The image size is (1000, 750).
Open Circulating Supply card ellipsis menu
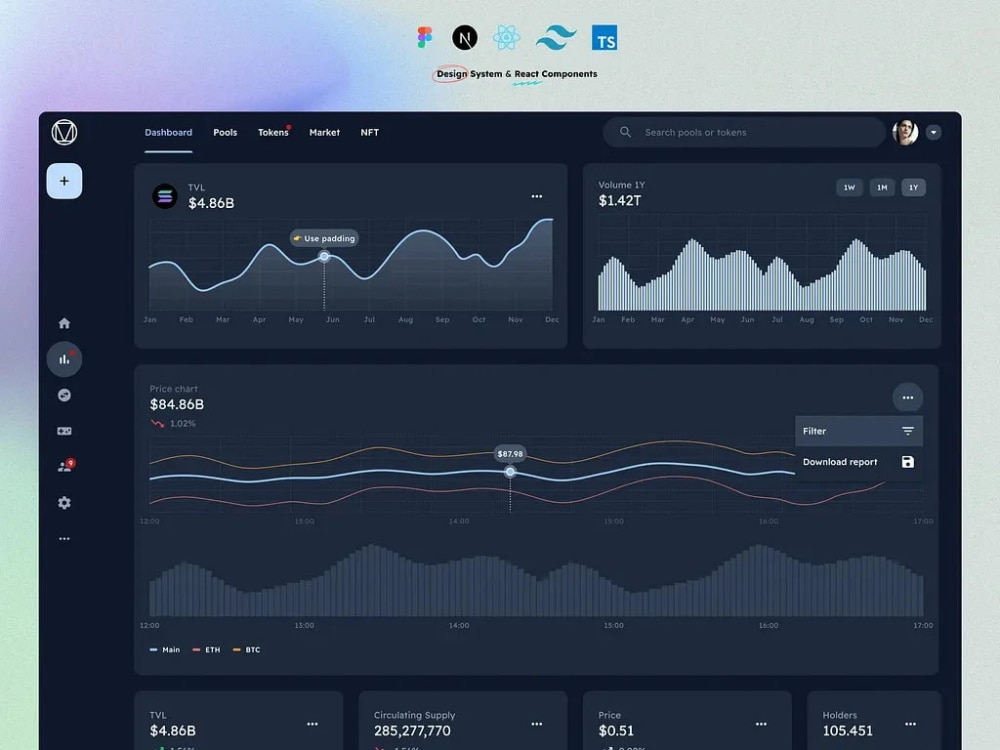[x=537, y=724]
